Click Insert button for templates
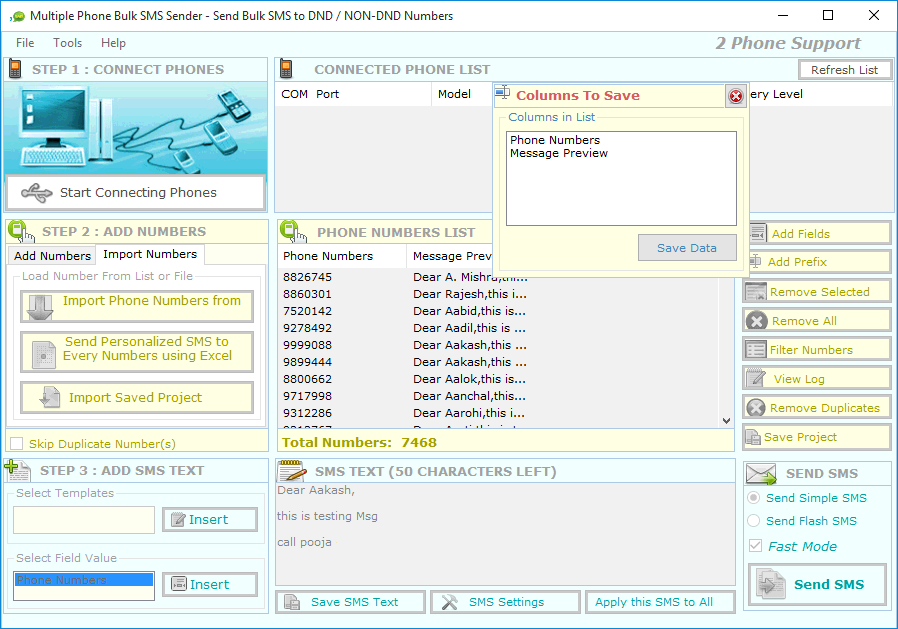This screenshot has width=898, height=629. pyautogui.click(x=210, y=520)
